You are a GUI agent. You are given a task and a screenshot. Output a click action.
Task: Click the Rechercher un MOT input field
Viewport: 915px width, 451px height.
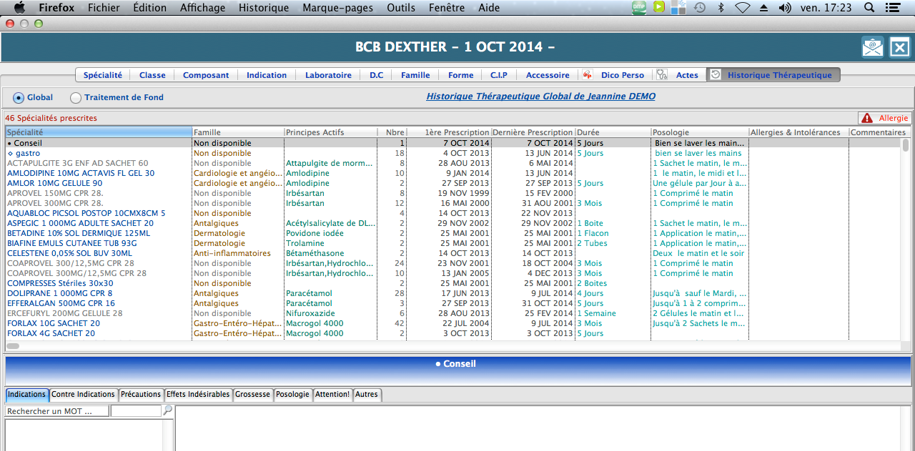tap(56, 411)
